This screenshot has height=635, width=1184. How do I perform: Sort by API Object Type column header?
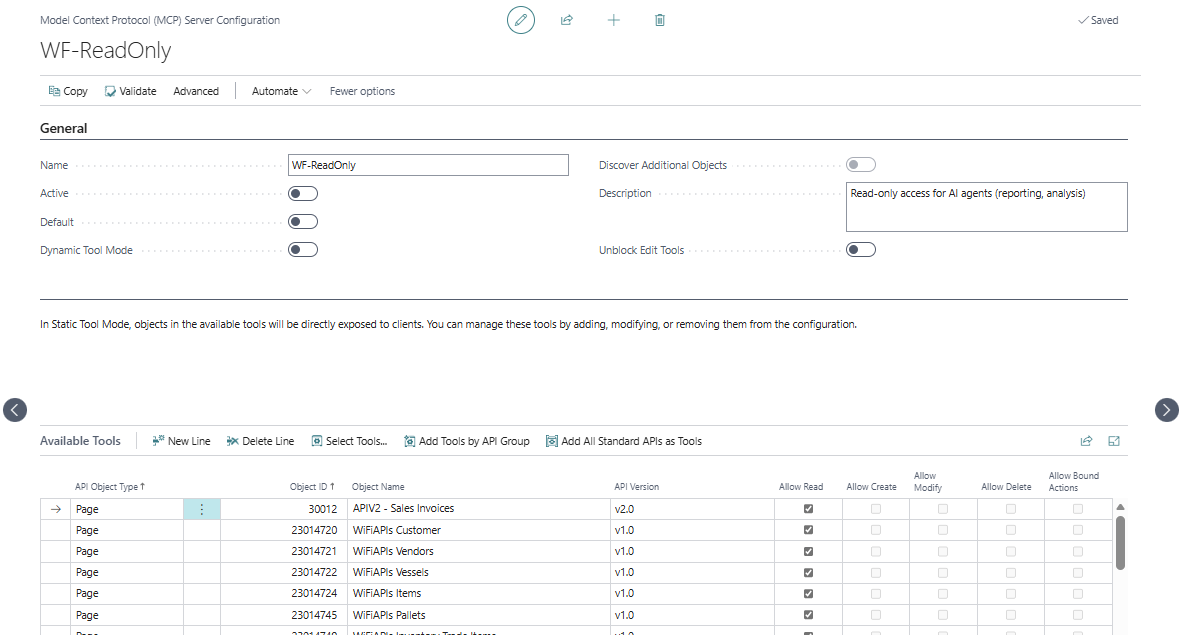(x=109, y=487)
